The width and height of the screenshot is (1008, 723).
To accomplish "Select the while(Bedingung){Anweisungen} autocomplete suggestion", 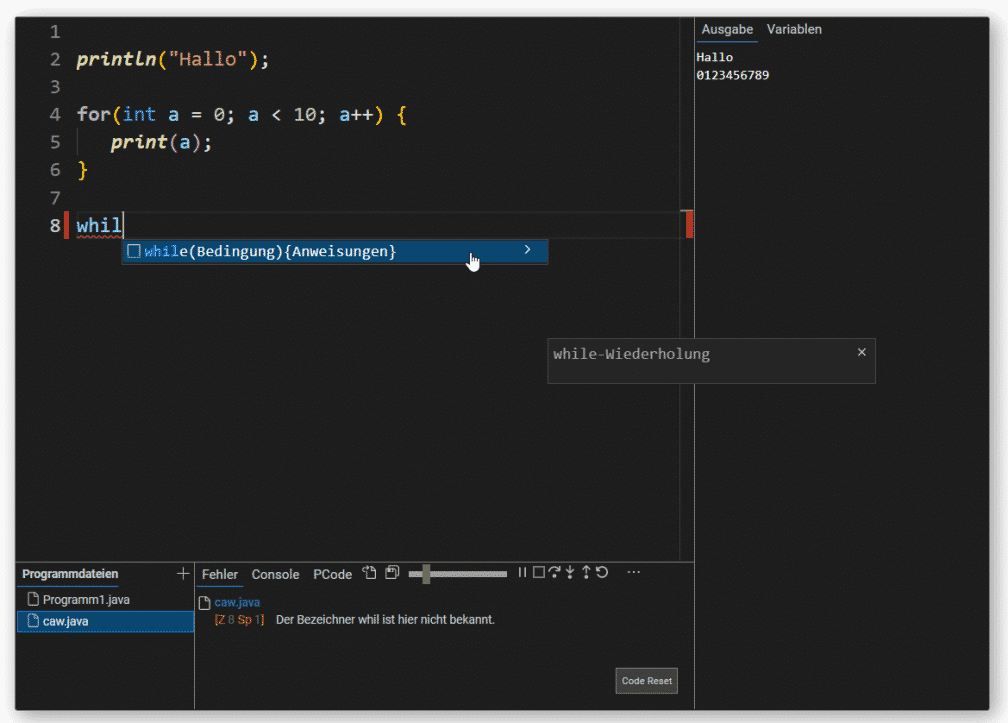I will [270, 252].
